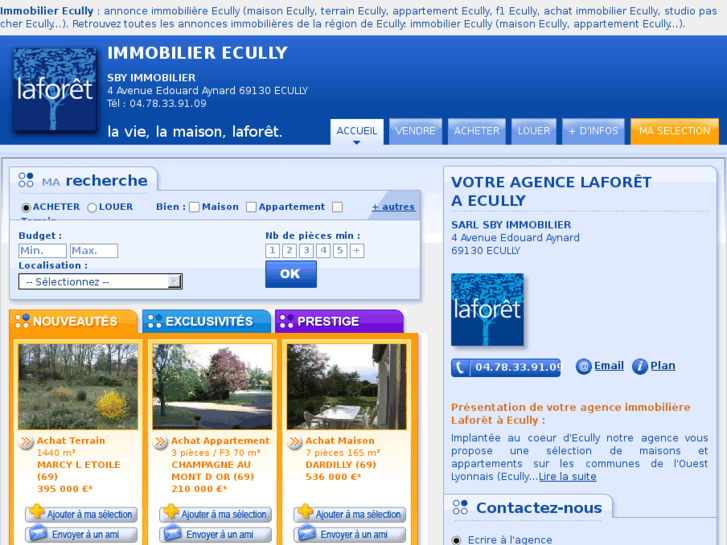Choose the + option for more rooms
Image resolution: width=727 pixels, height=545 pixels.
[x=357, y=250]
